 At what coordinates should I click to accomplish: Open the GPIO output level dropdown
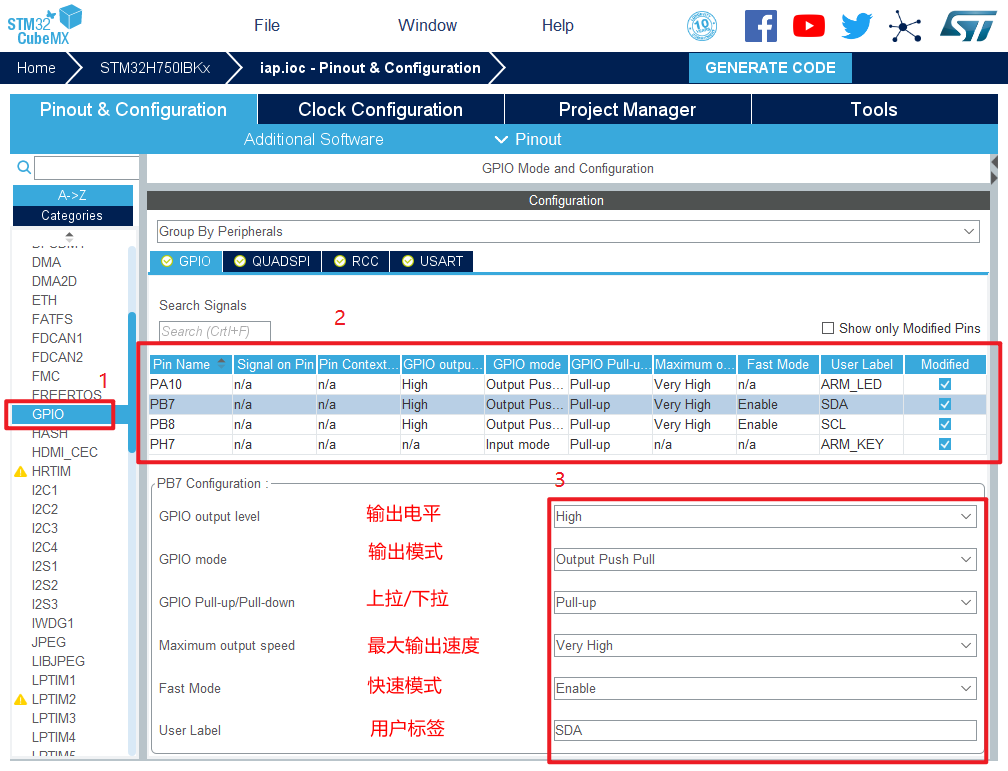[765, 517]
